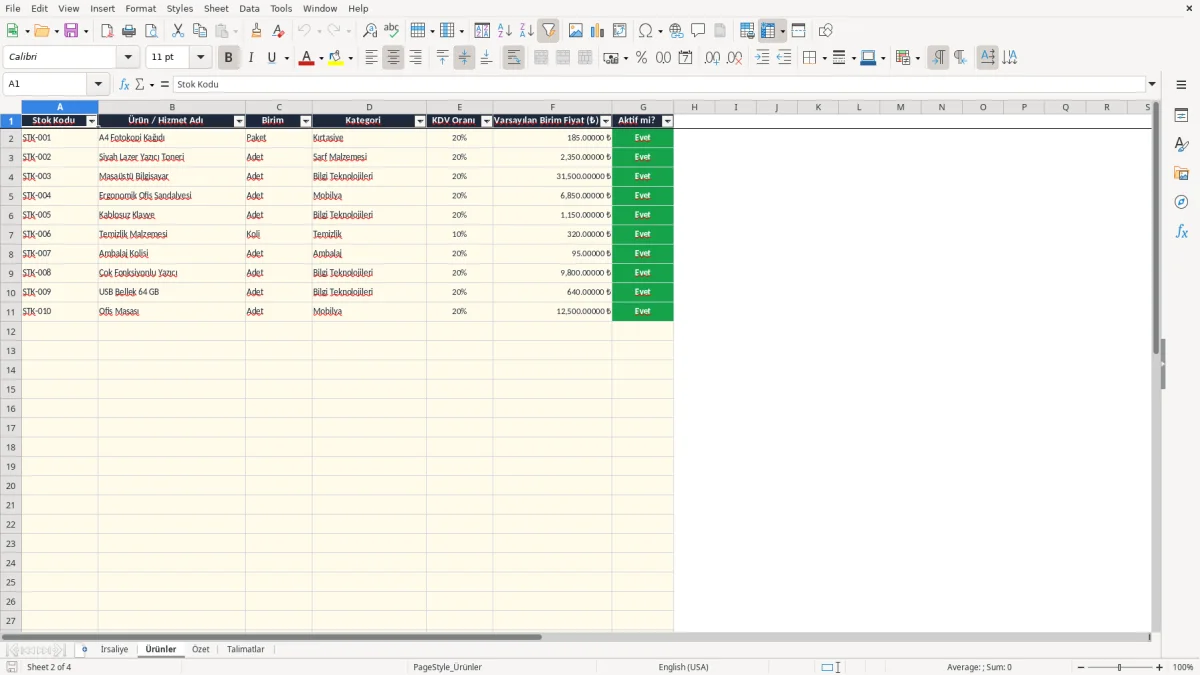Open the Format menu

[x=140, y=8]
